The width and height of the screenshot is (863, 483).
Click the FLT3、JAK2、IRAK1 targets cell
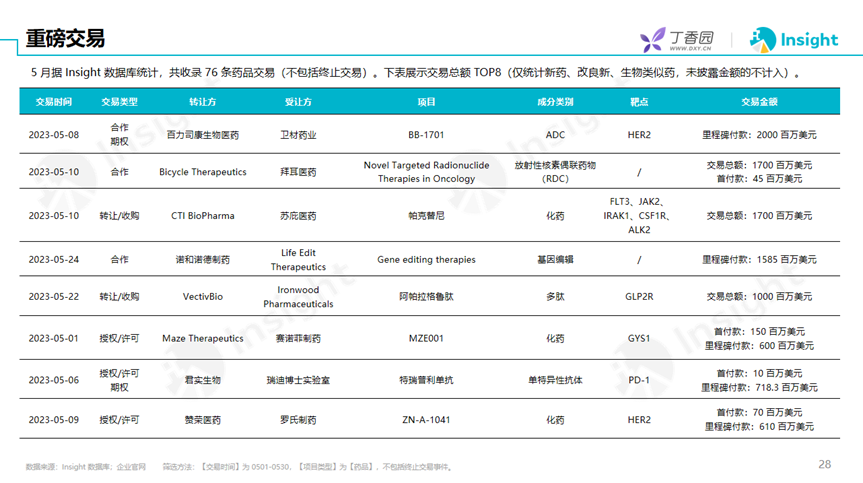(639, 216)
